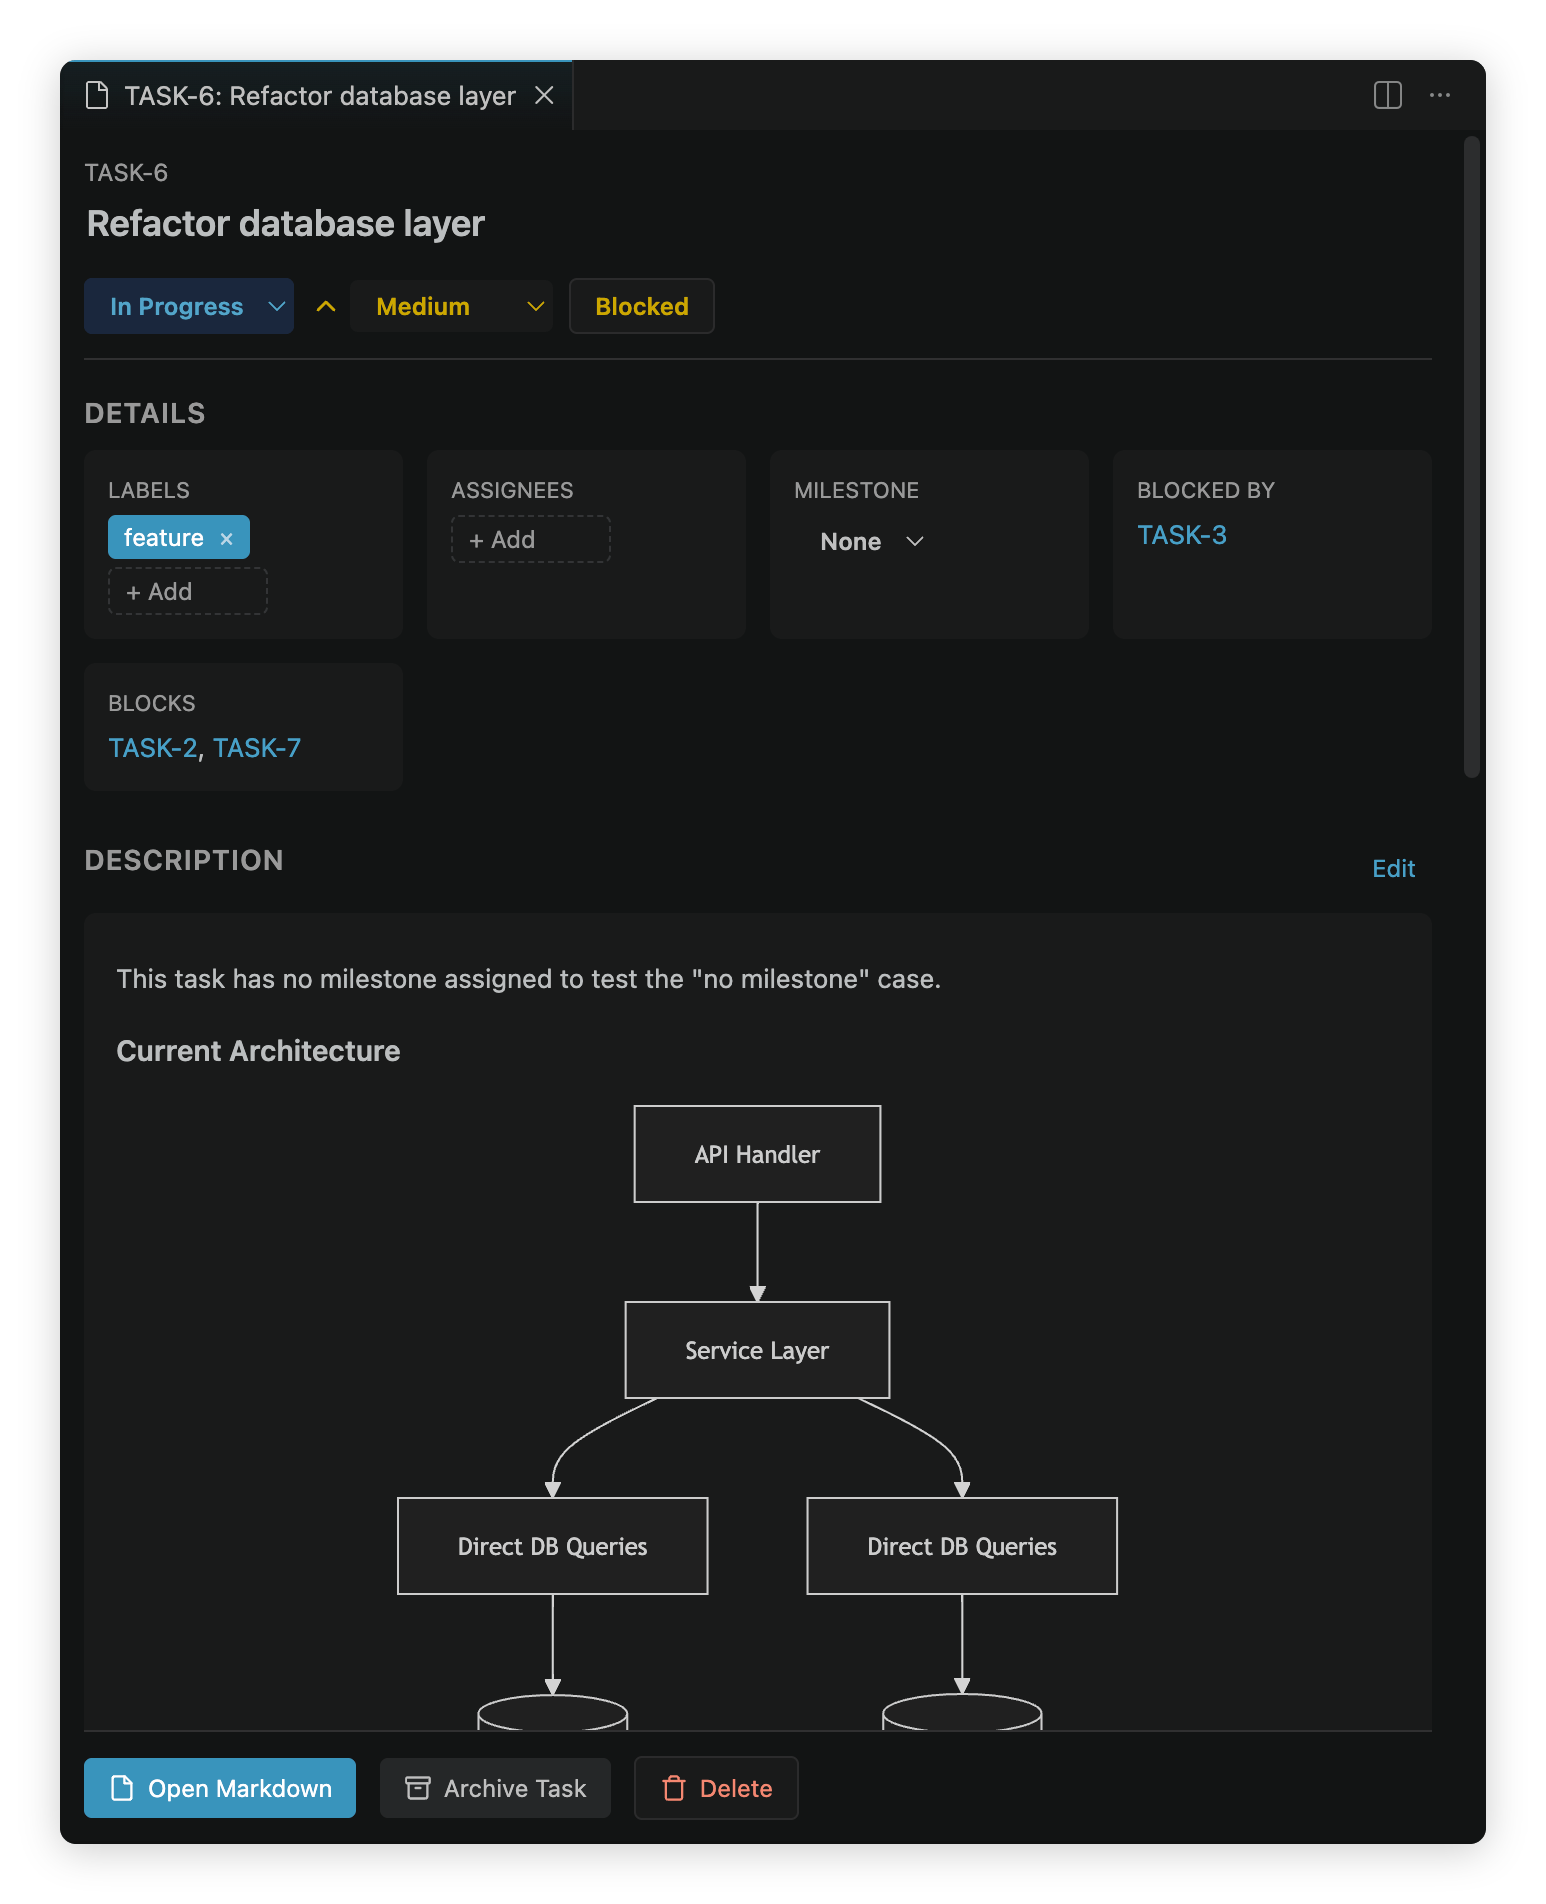The image size is (1546, 1904).
Task: Click the DESCRIPTION section heading
Action: tap(184, 860)
